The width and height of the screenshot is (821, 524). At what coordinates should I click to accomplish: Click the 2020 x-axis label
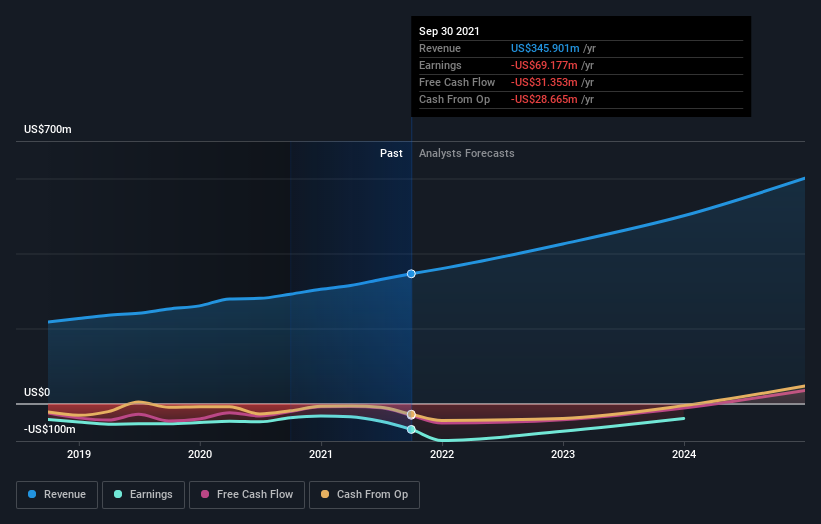point(200,454)
